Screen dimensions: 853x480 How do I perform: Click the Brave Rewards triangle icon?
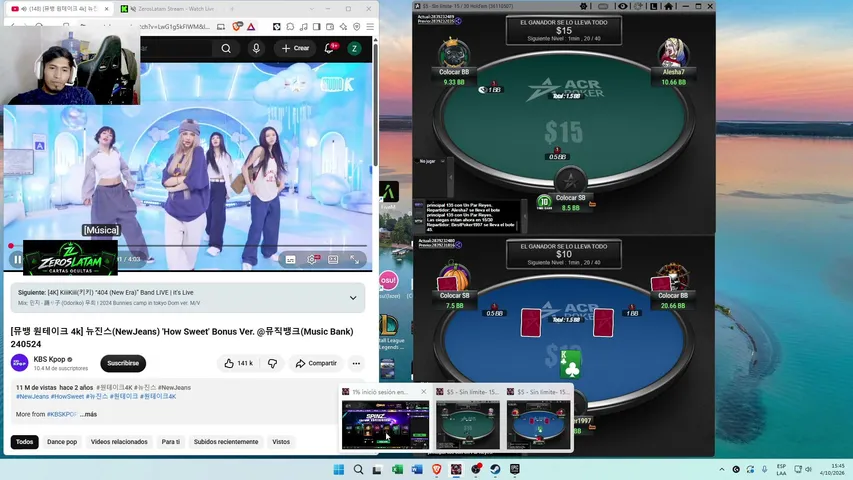click(251, 27)
